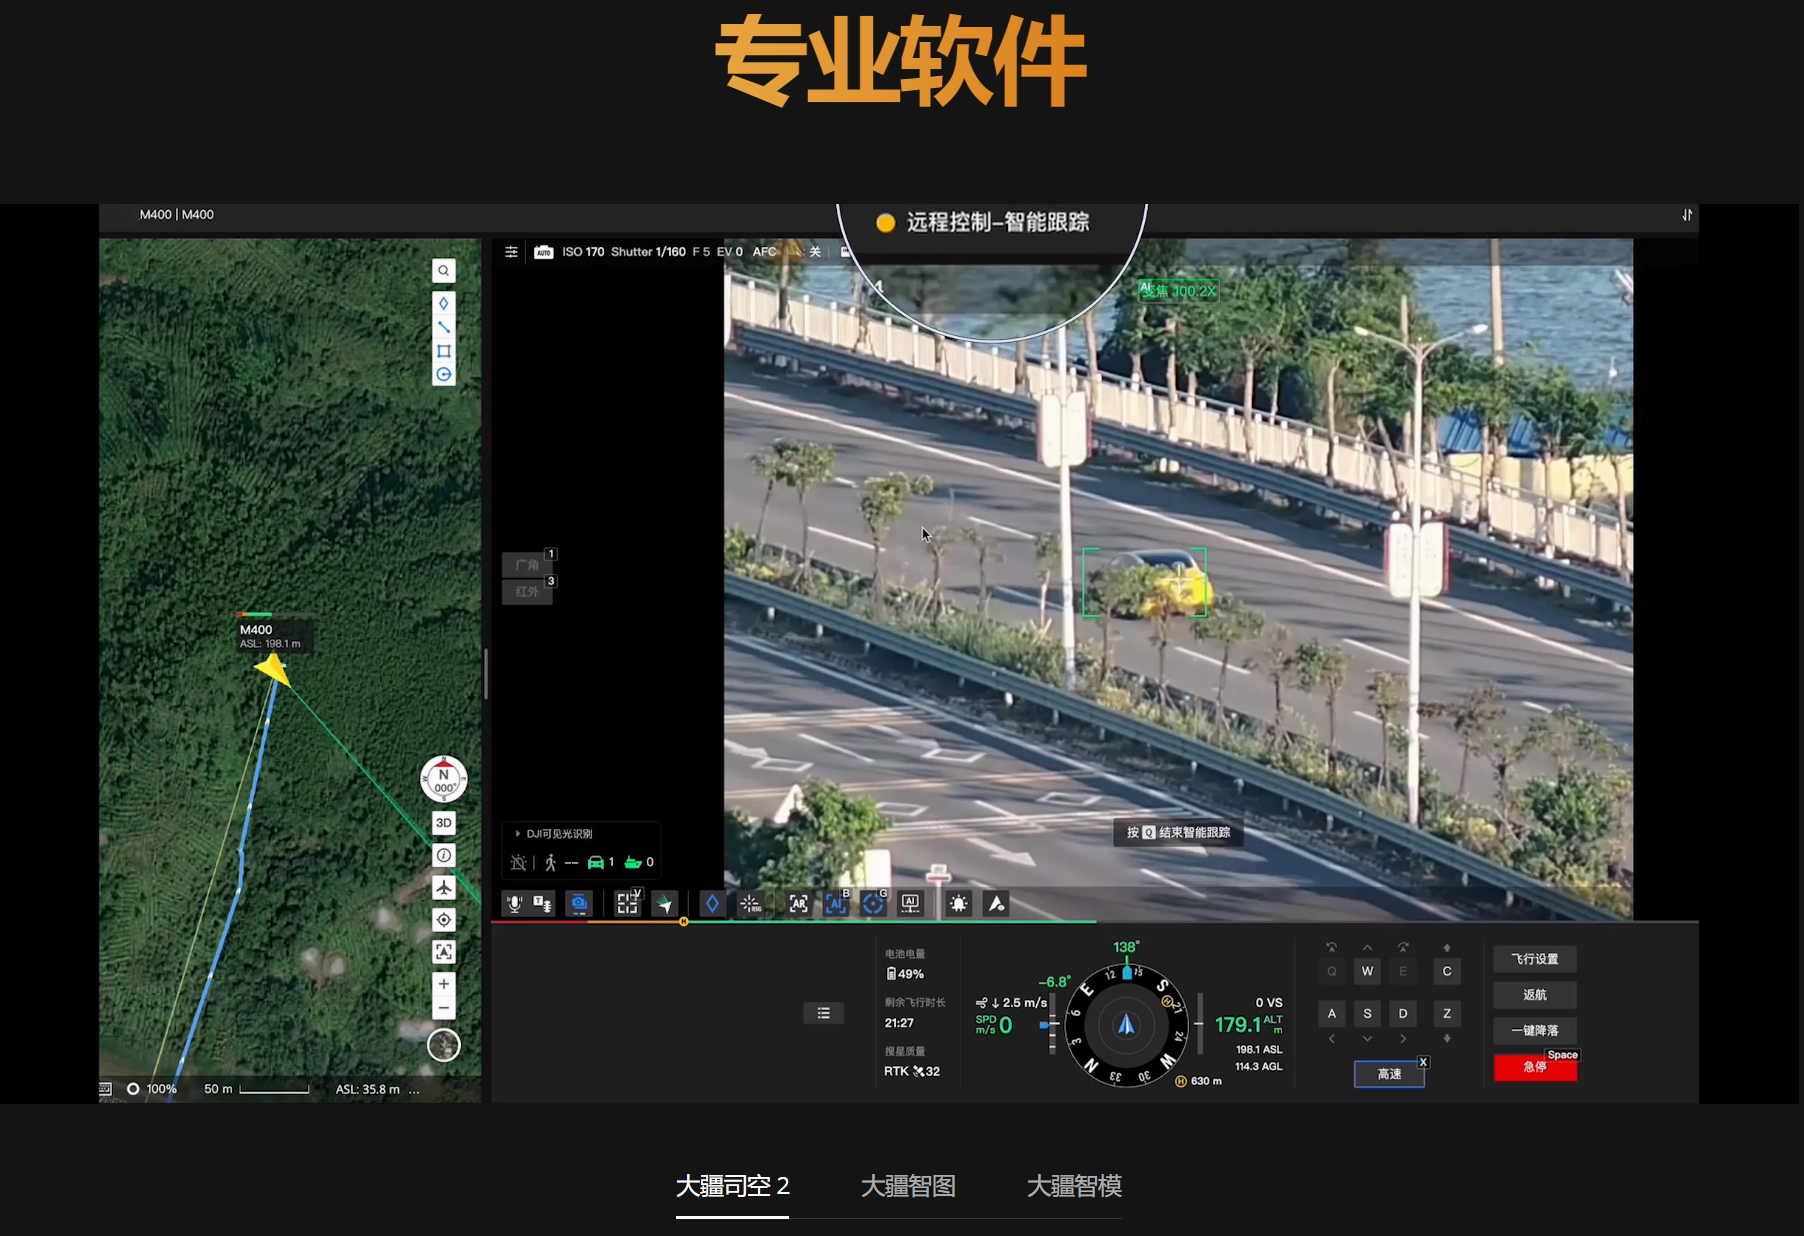Click the green vehicle detection icon
This screenshot has width=1804, height=1236.
point(596,862)
